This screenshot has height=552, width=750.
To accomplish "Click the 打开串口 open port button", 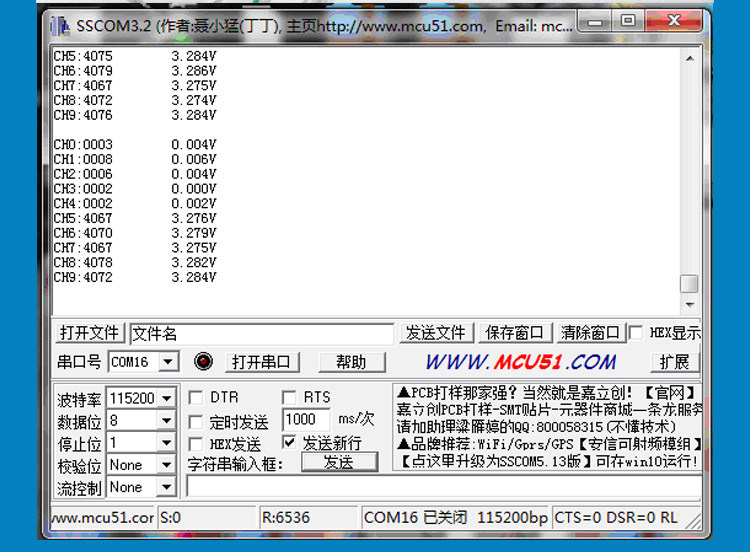I will point(262,362).
